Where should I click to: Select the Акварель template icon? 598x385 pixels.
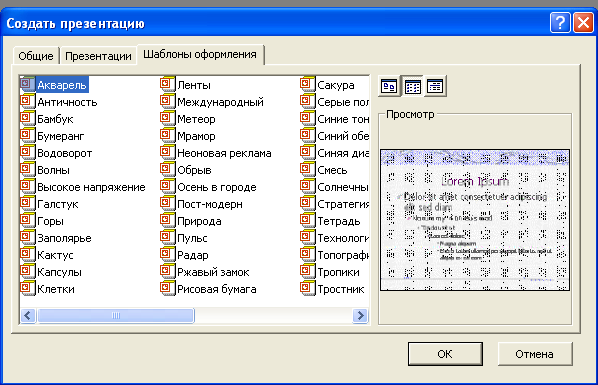27,84
